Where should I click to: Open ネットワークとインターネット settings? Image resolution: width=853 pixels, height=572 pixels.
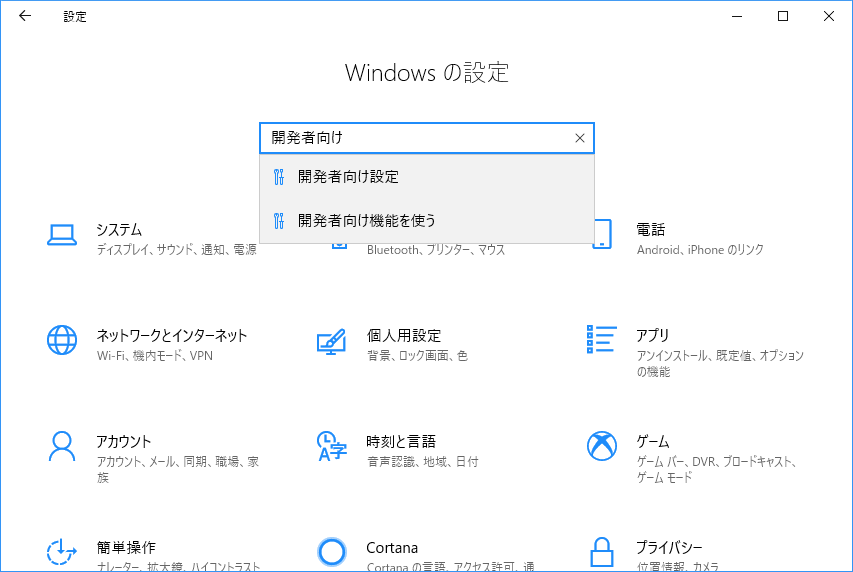tap(172, 336)
